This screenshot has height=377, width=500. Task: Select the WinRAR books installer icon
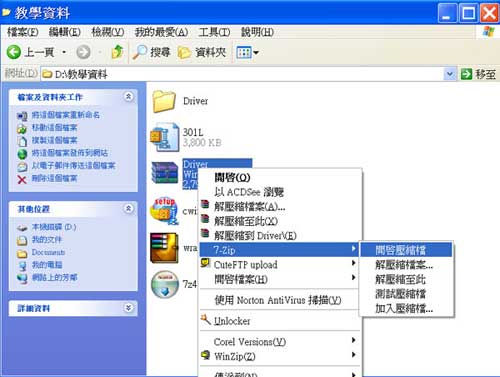click(x=164, y=248)
